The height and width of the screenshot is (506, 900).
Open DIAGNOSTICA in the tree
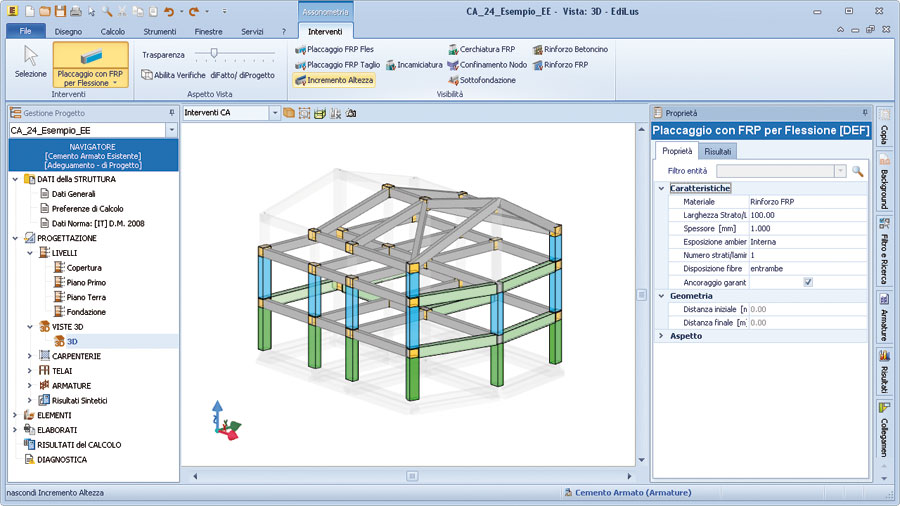coord(62,460)
